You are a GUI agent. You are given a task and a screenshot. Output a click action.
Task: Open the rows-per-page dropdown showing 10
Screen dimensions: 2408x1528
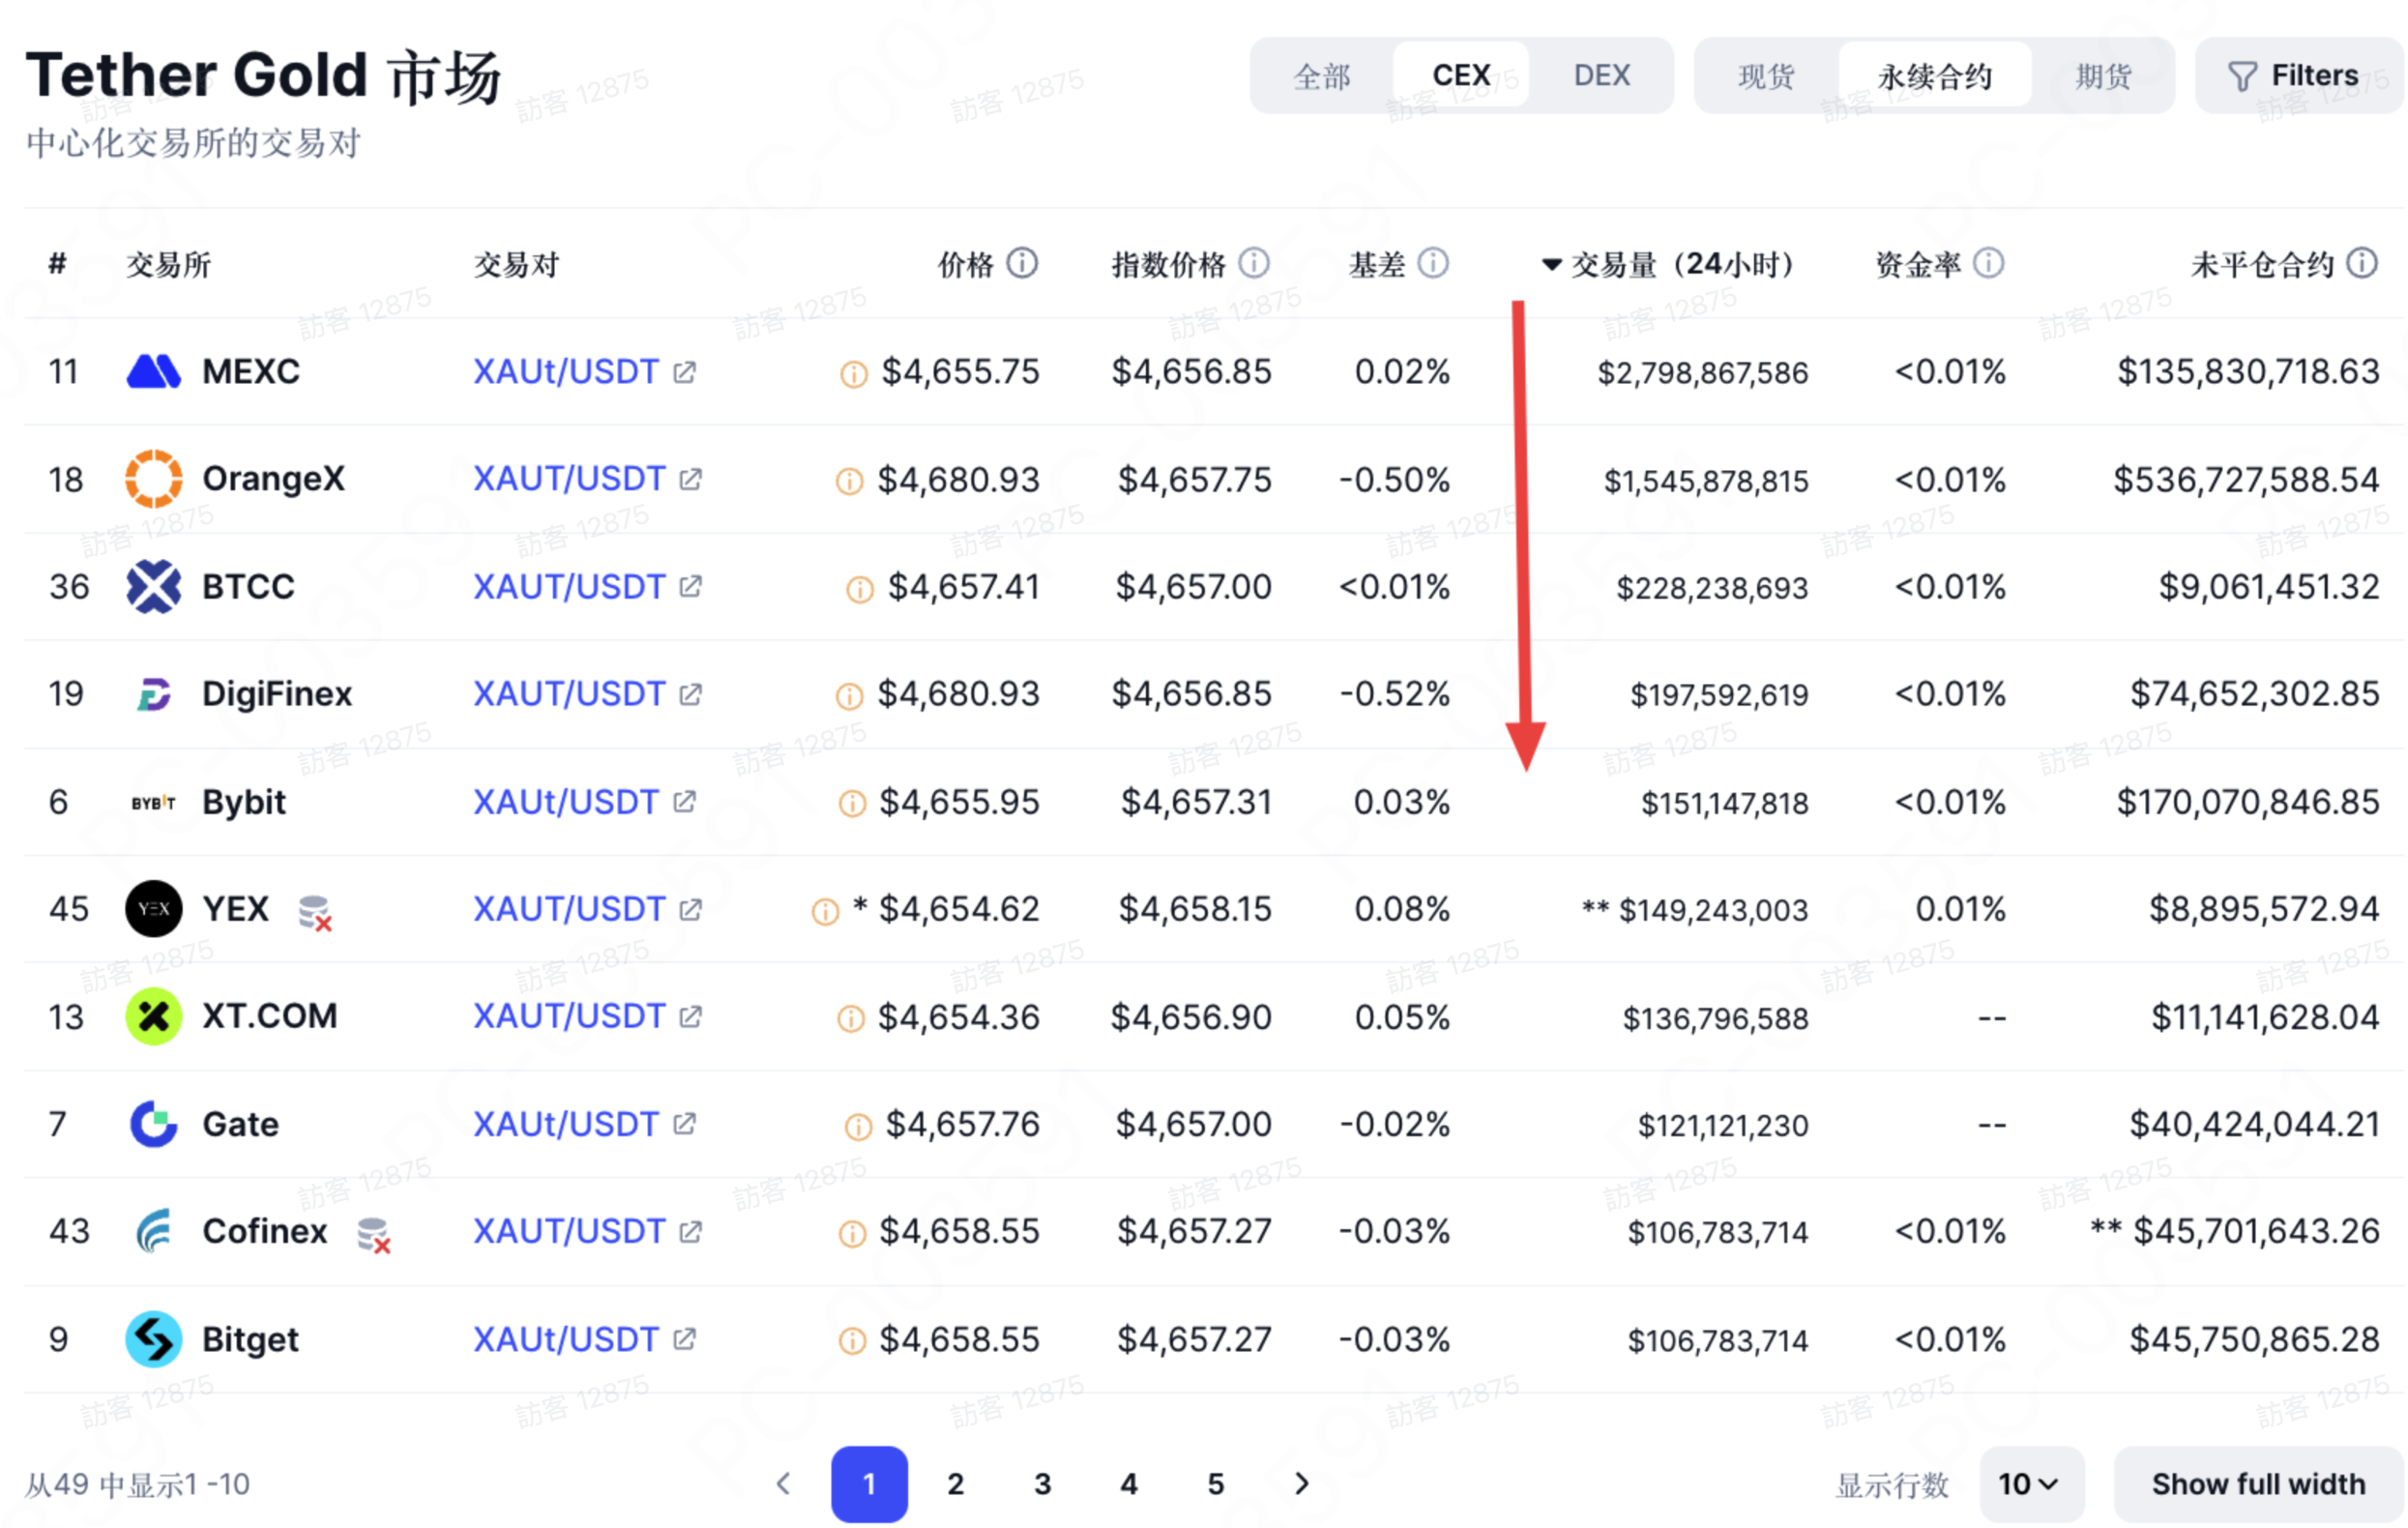[x=2030, y=1484]
